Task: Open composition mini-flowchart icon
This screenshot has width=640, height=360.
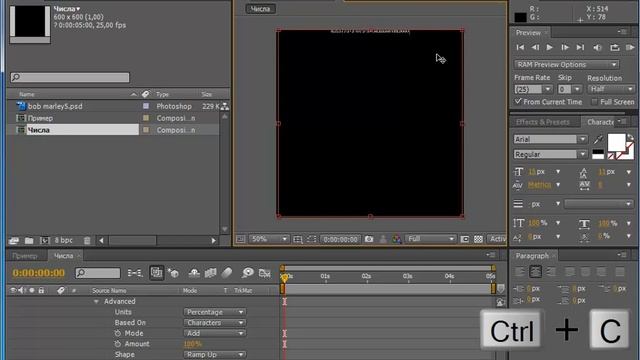Action: [x=135, y=273]
